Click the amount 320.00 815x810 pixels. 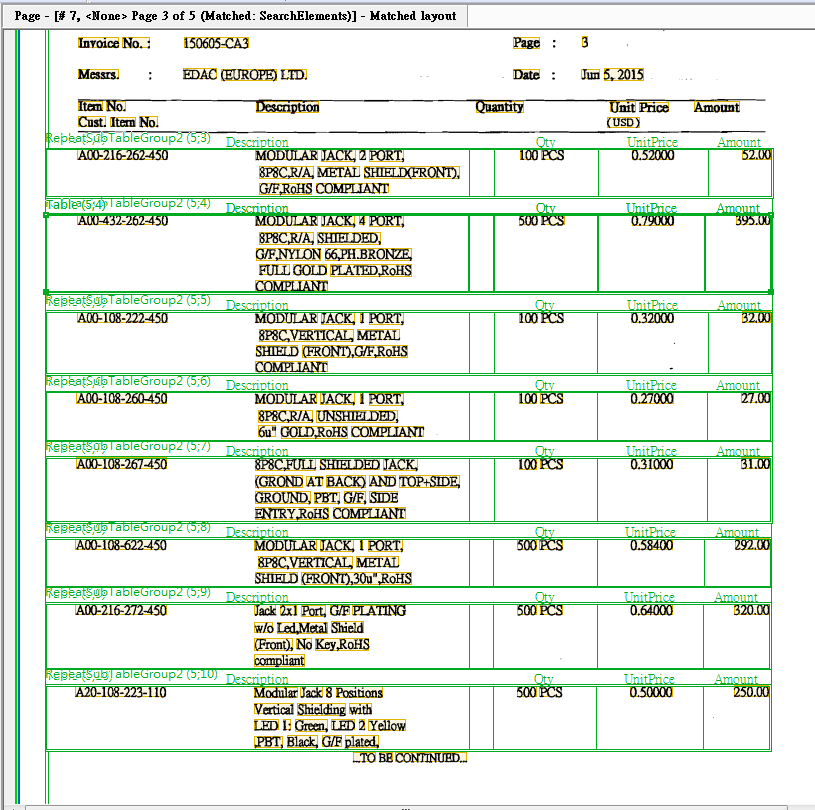(x=752, y=610)
